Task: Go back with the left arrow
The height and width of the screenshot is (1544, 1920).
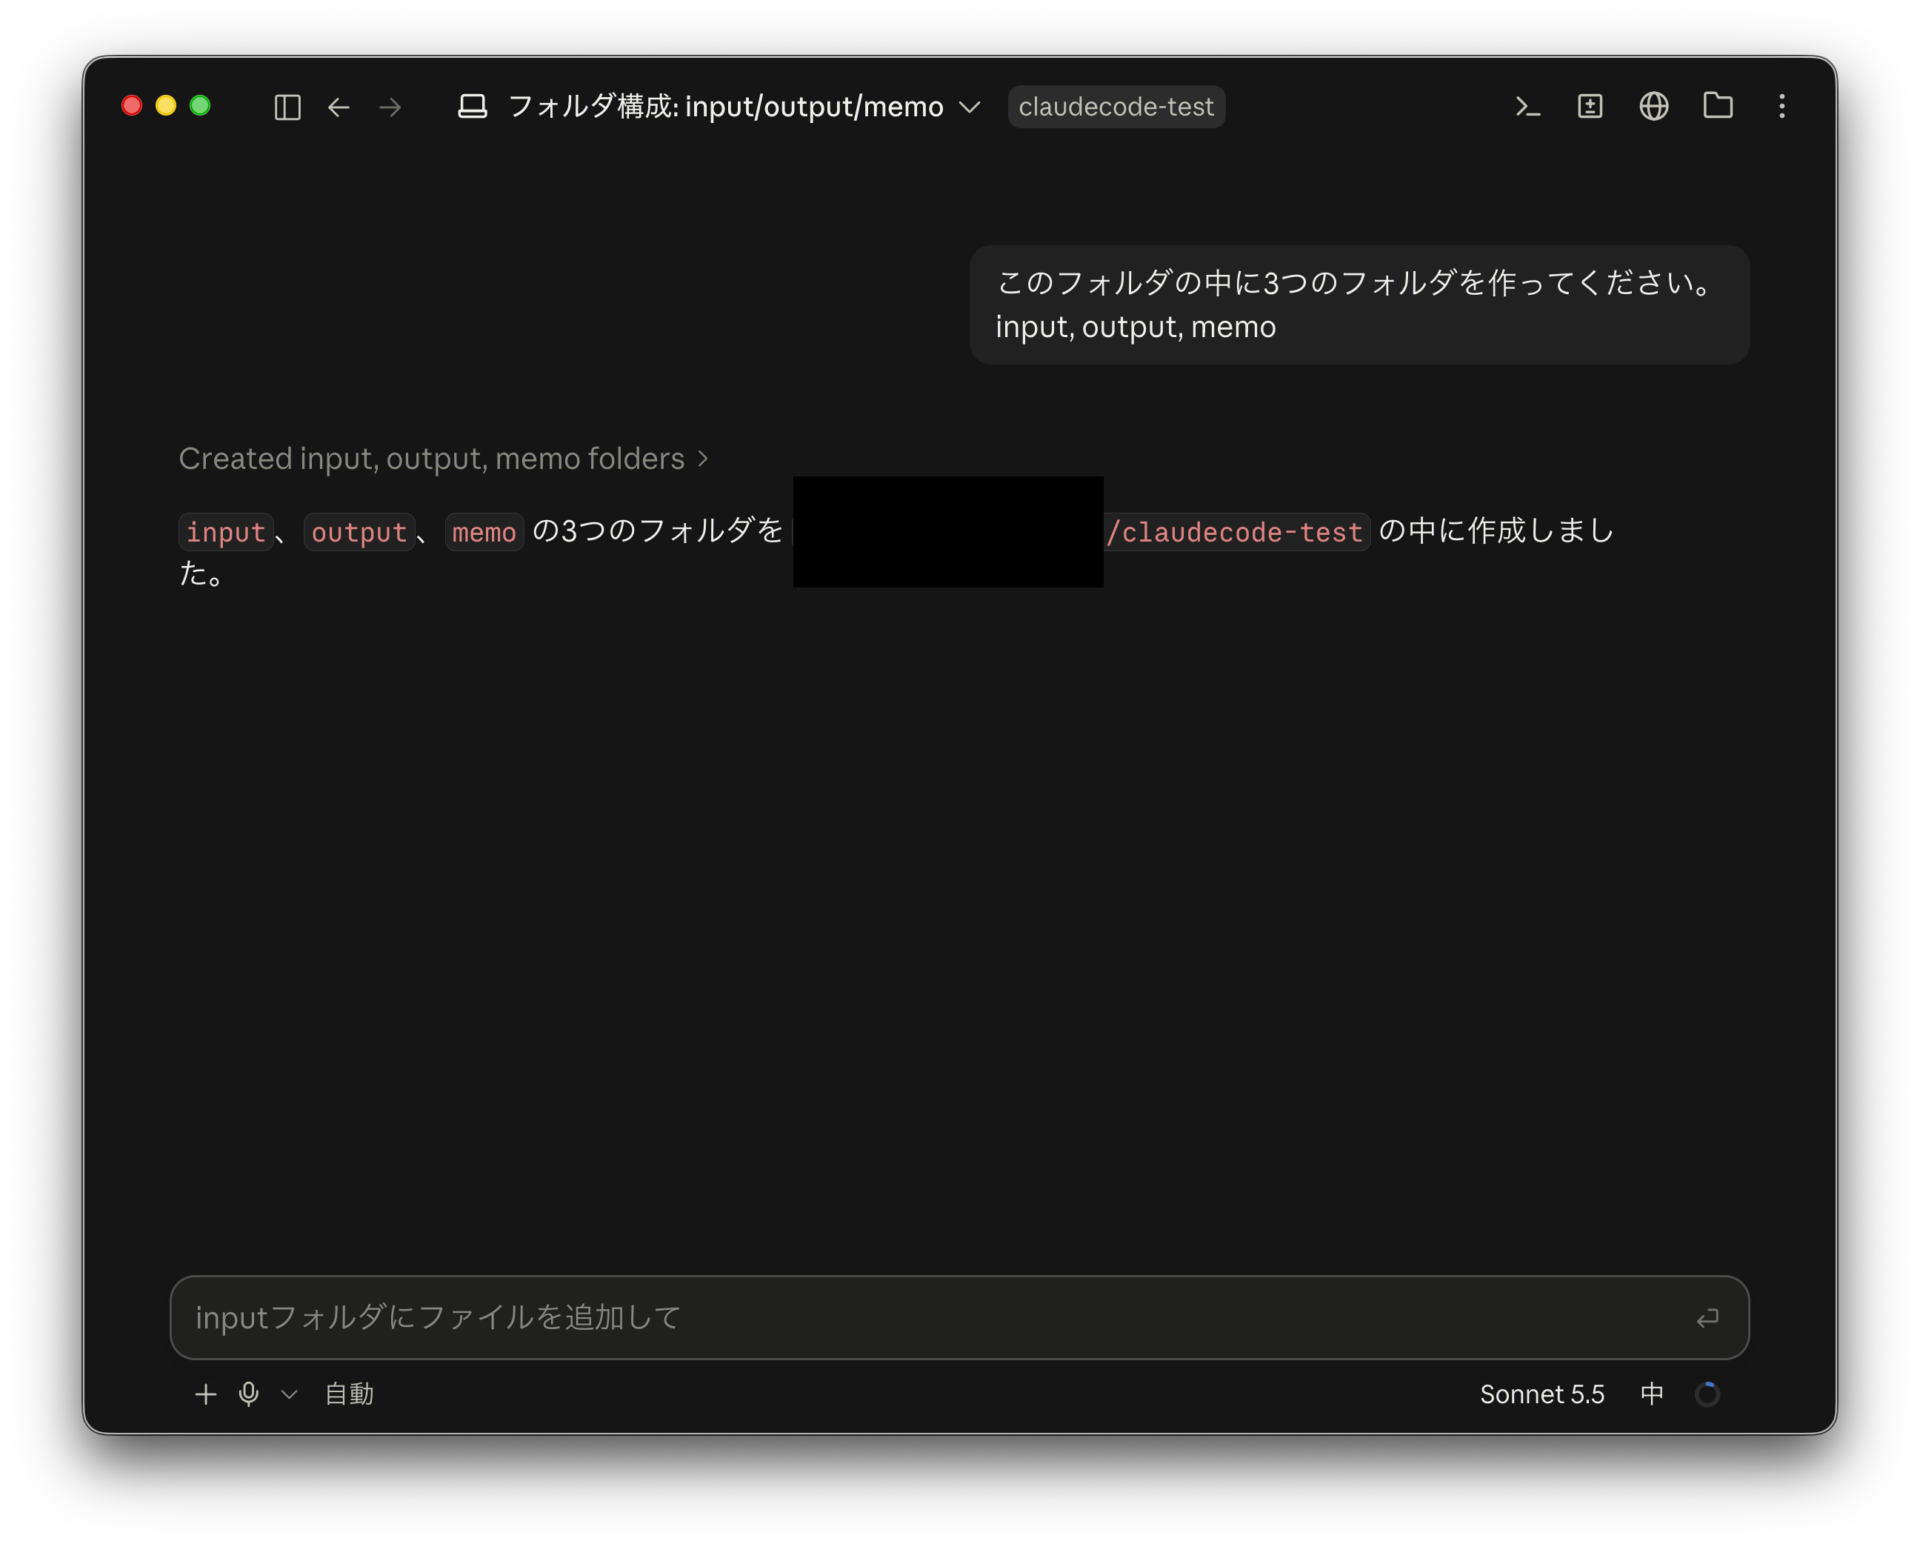Action: (x=339, y=107)
